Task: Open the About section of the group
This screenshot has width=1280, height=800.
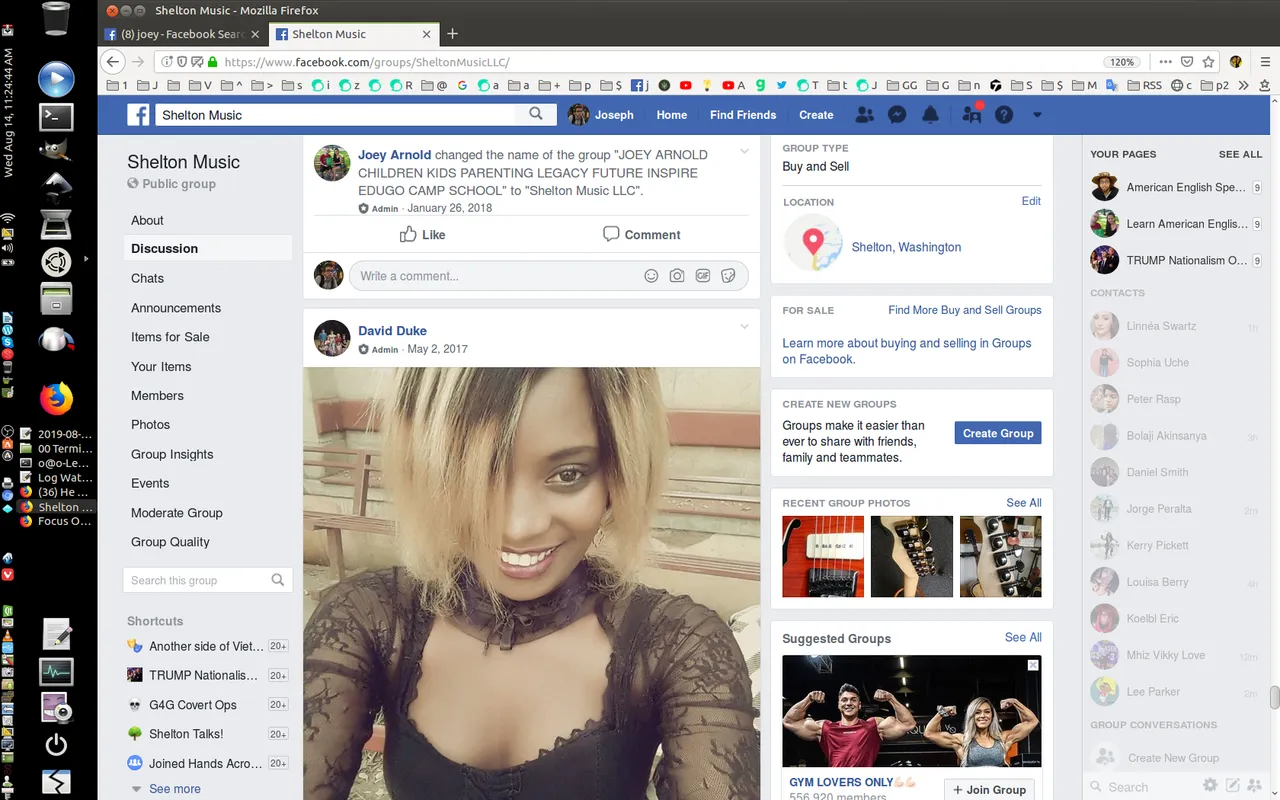Action: coord(147,220)
